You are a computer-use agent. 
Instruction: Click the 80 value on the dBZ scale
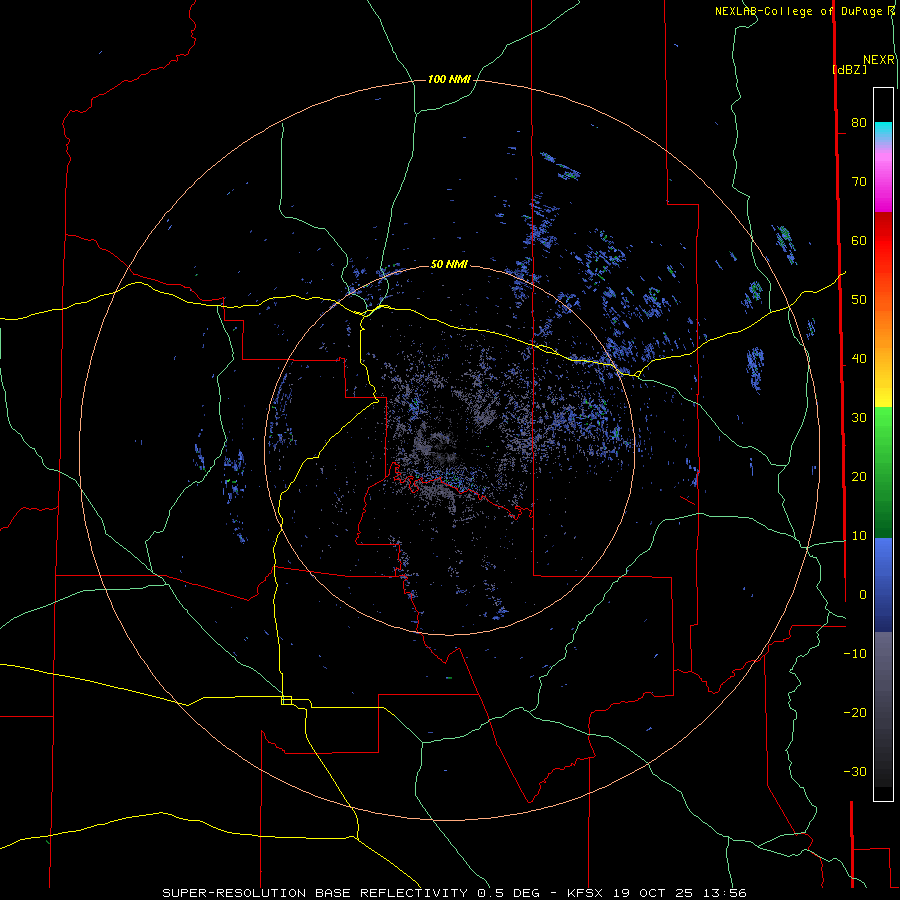tap(859, 122)
